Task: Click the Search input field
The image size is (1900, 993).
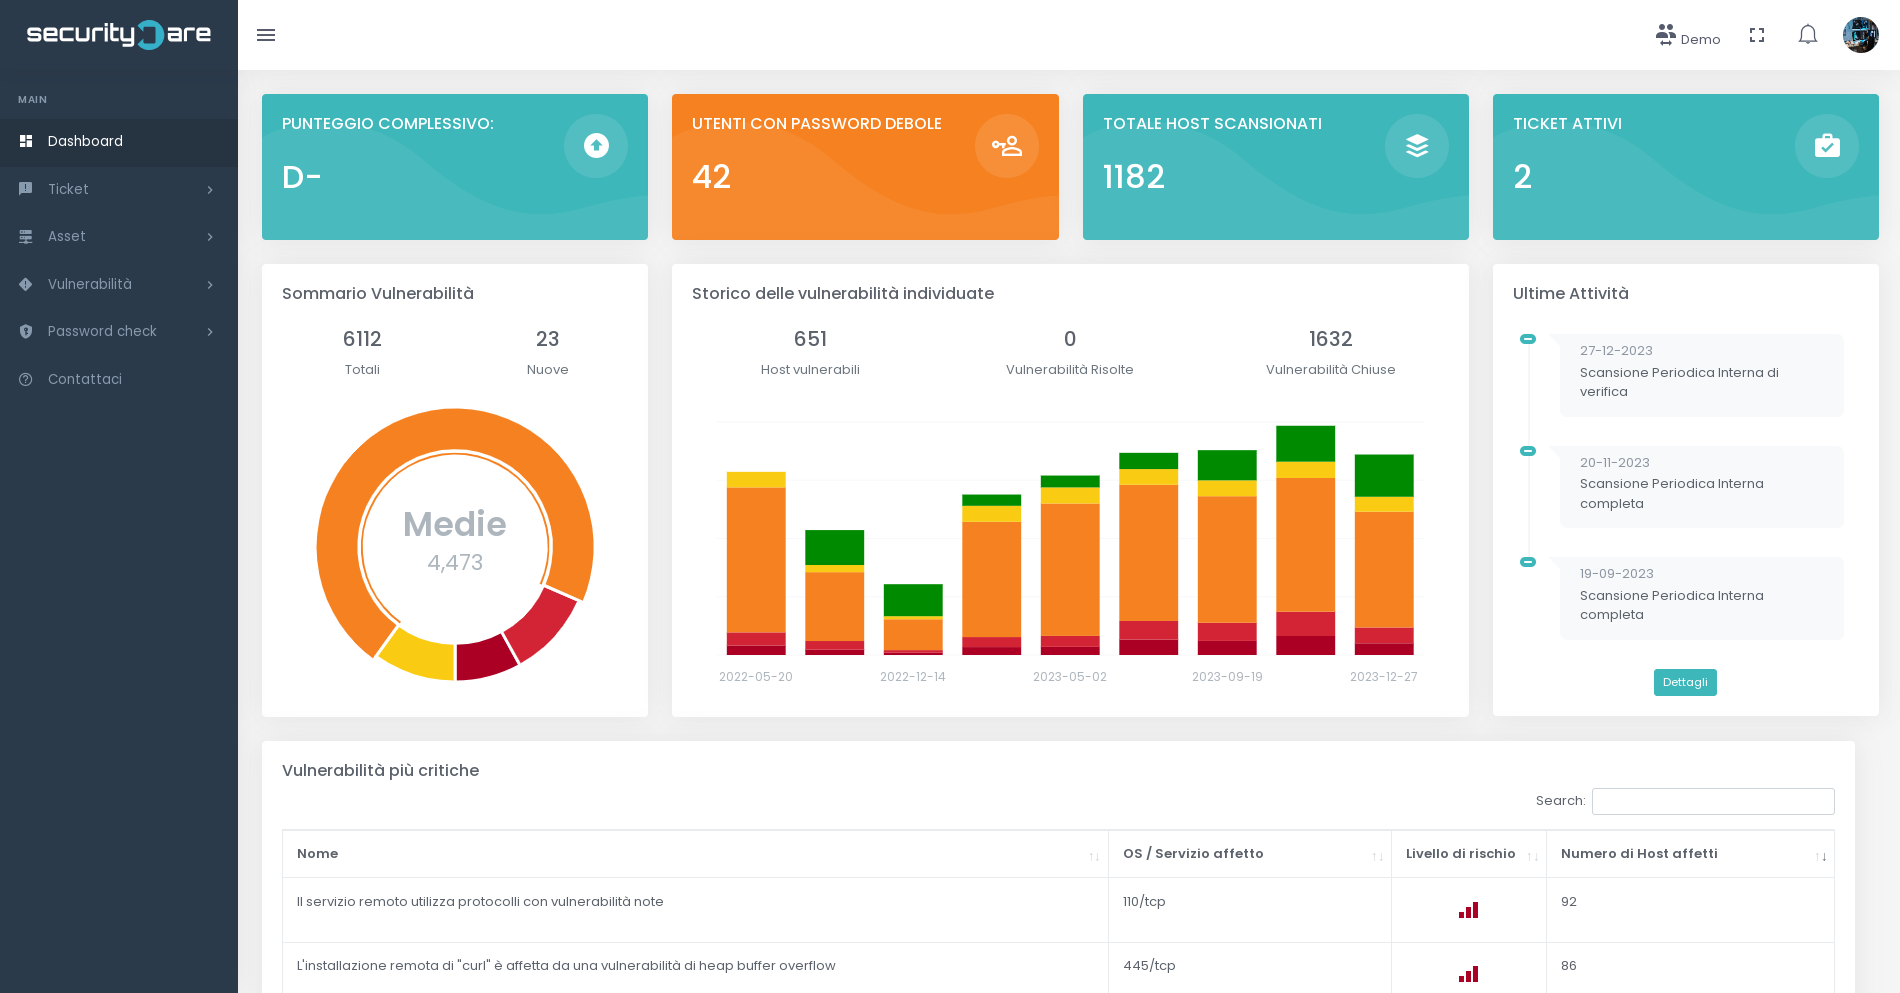Action: pyautogui.click(x=1713, y=801)
